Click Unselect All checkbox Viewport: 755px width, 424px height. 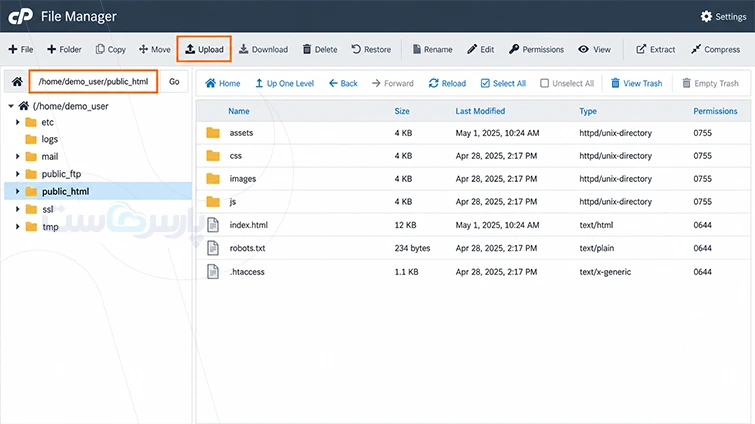(544, 83)
